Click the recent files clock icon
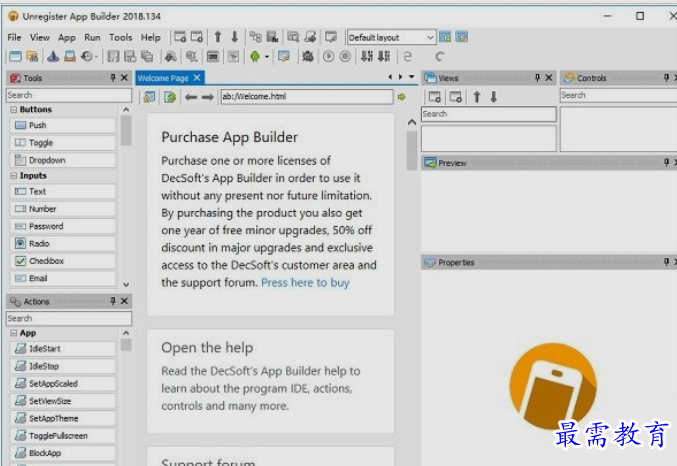Screen dimensions: 677x466 click(88, 57)
